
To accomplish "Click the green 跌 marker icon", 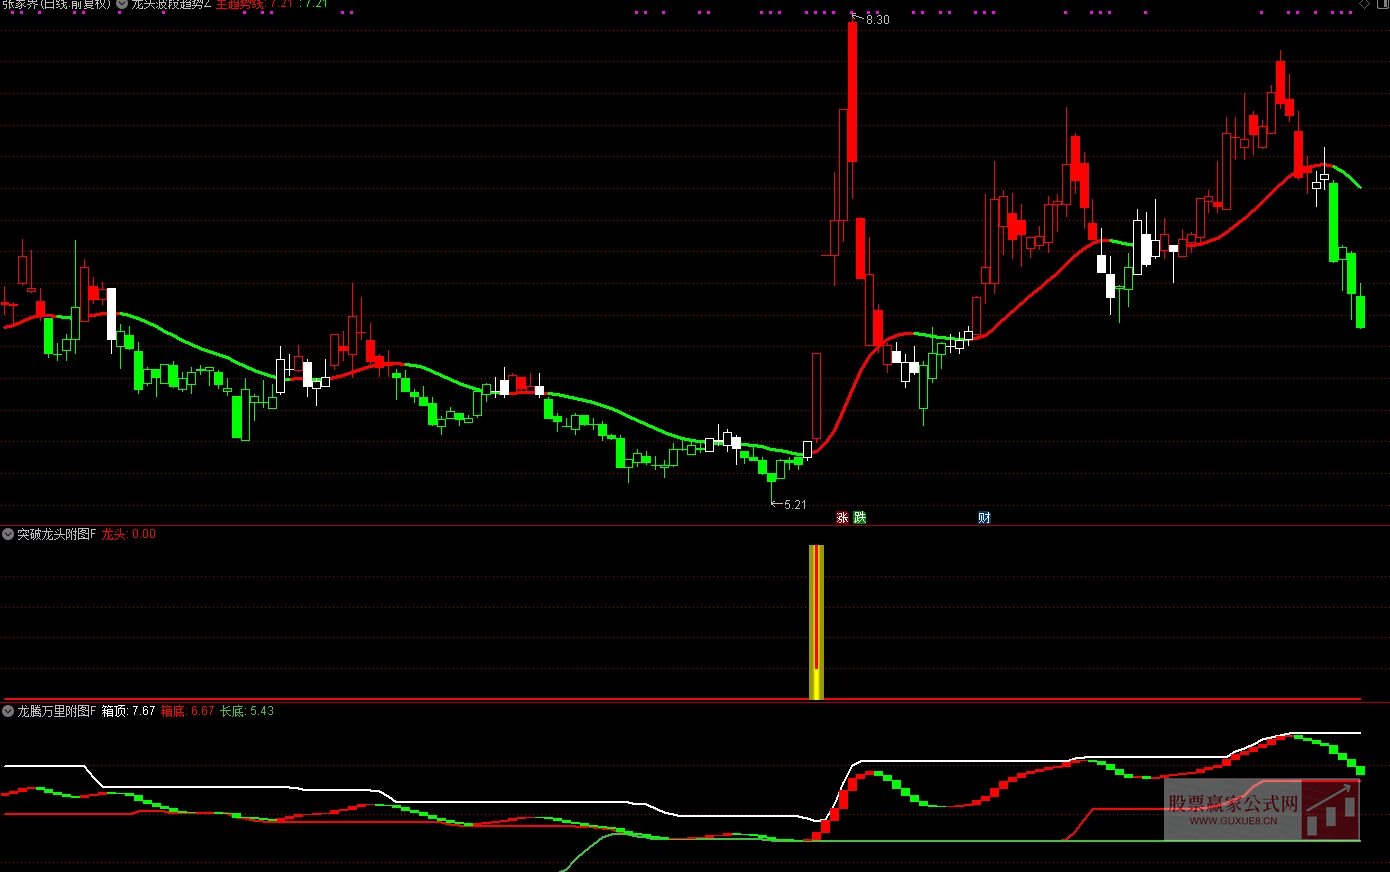I will [x=859, y=517].
